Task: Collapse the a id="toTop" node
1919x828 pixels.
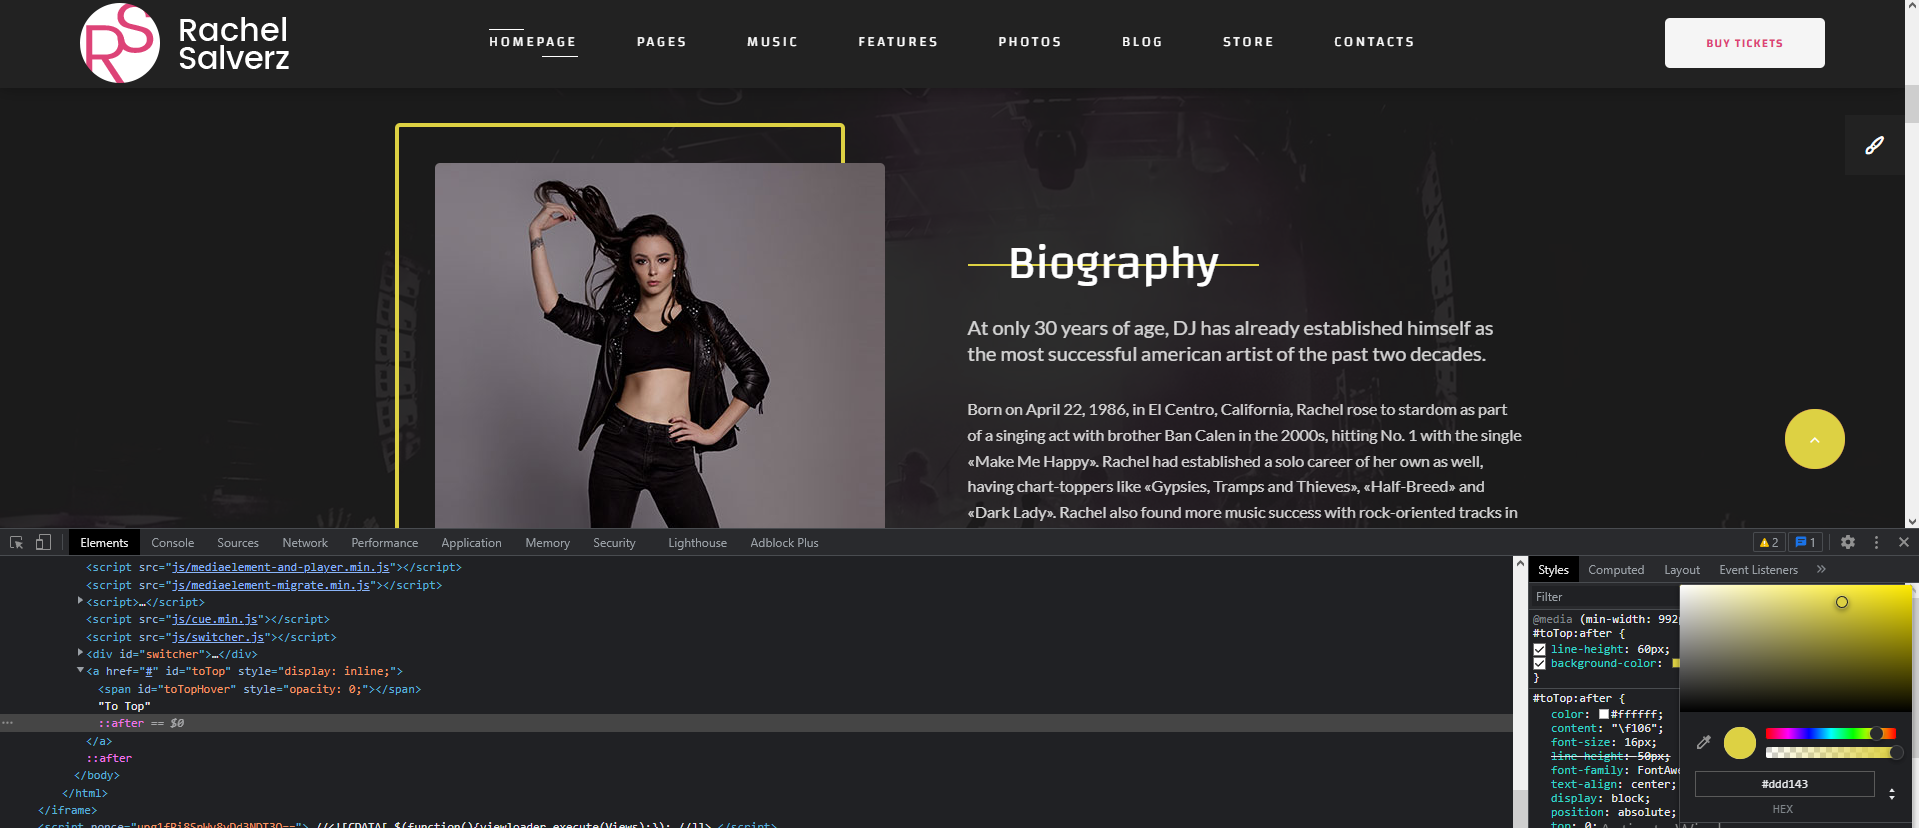Action: 80,671
